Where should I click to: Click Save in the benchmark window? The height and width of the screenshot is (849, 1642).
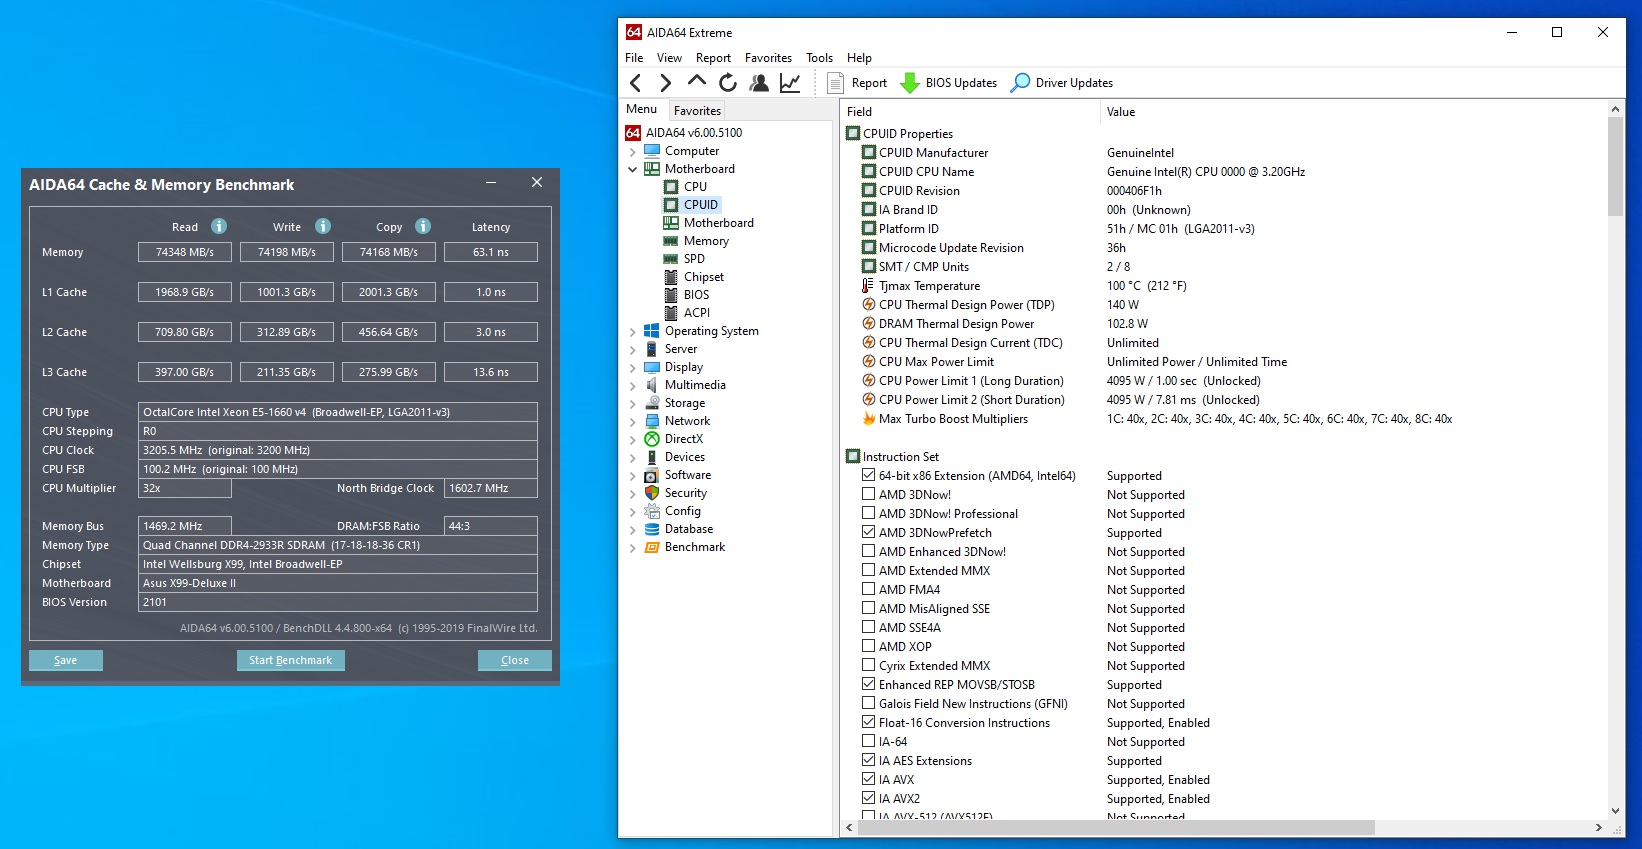tap(66, 660)
